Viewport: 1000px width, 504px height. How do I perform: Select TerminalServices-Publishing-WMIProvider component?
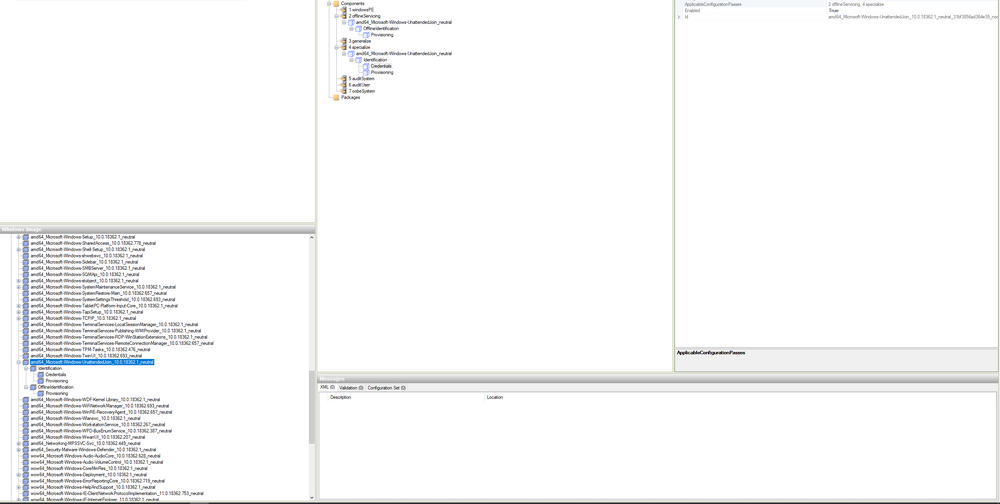click(115, 331)
